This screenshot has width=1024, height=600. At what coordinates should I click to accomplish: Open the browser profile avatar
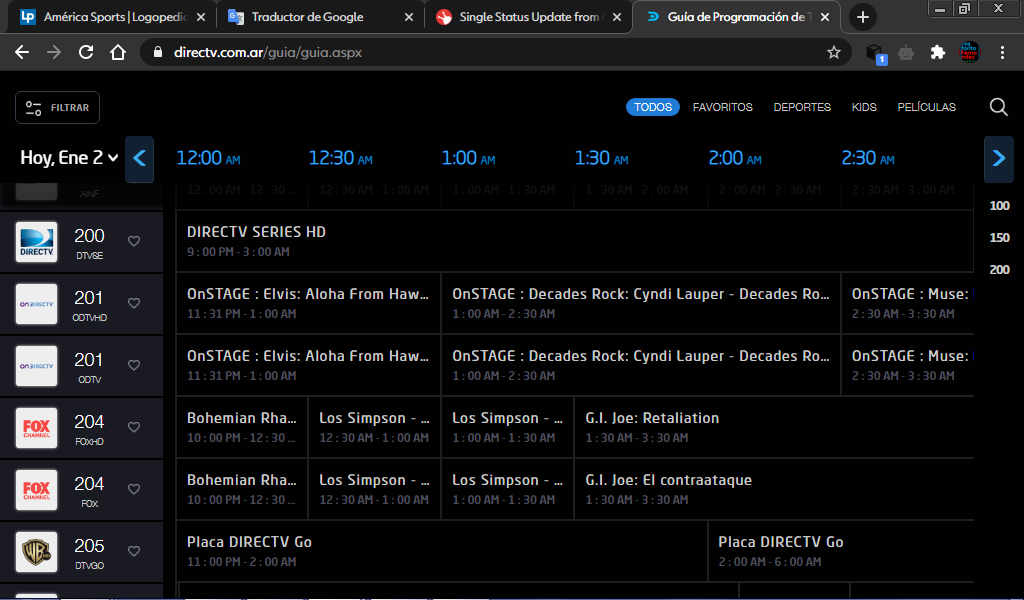point(970,52)
